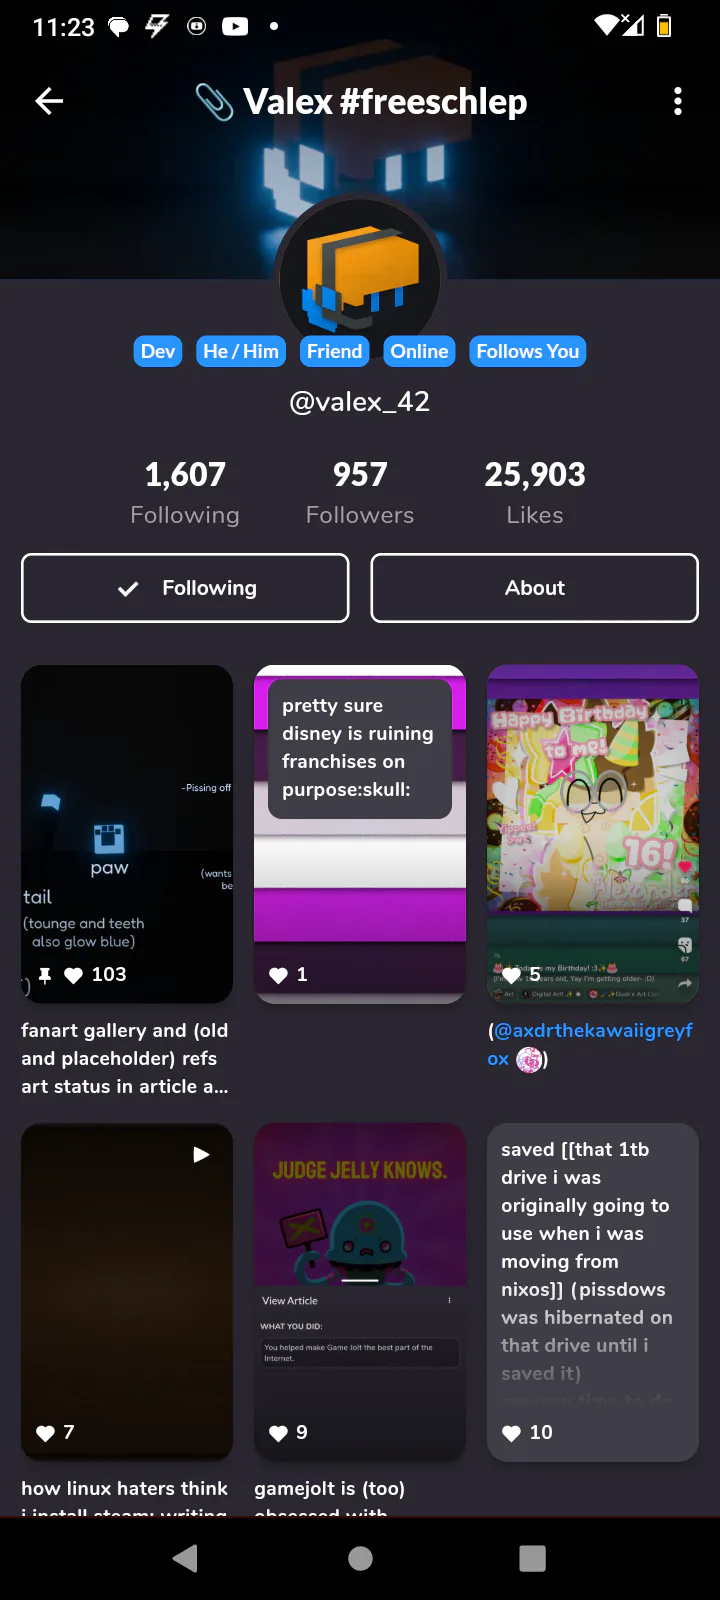Play the linux haters video post

(x=201, y=1154)
